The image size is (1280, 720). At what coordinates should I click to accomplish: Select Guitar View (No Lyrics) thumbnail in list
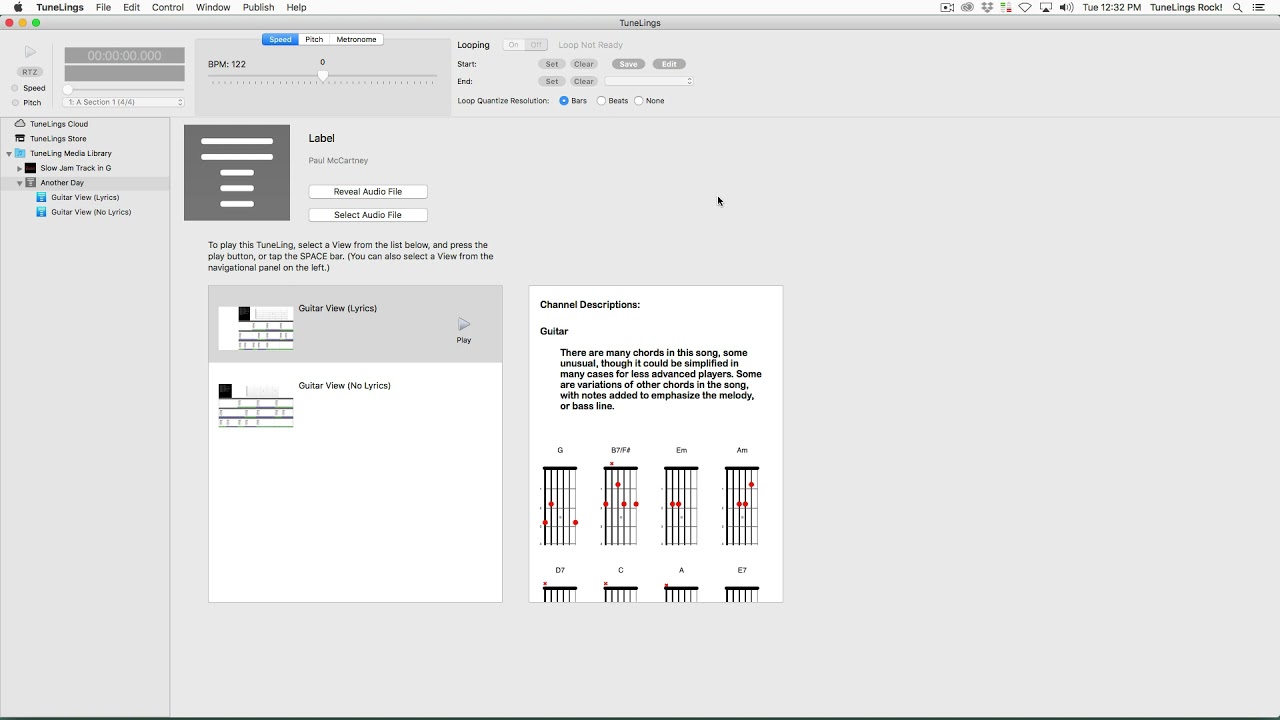[x=256, y=405]
